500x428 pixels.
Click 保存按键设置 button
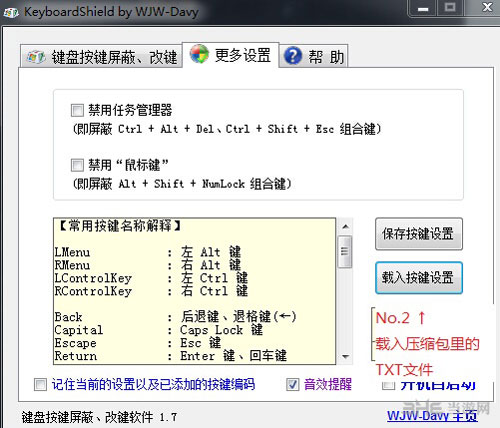tap(419, 234)
